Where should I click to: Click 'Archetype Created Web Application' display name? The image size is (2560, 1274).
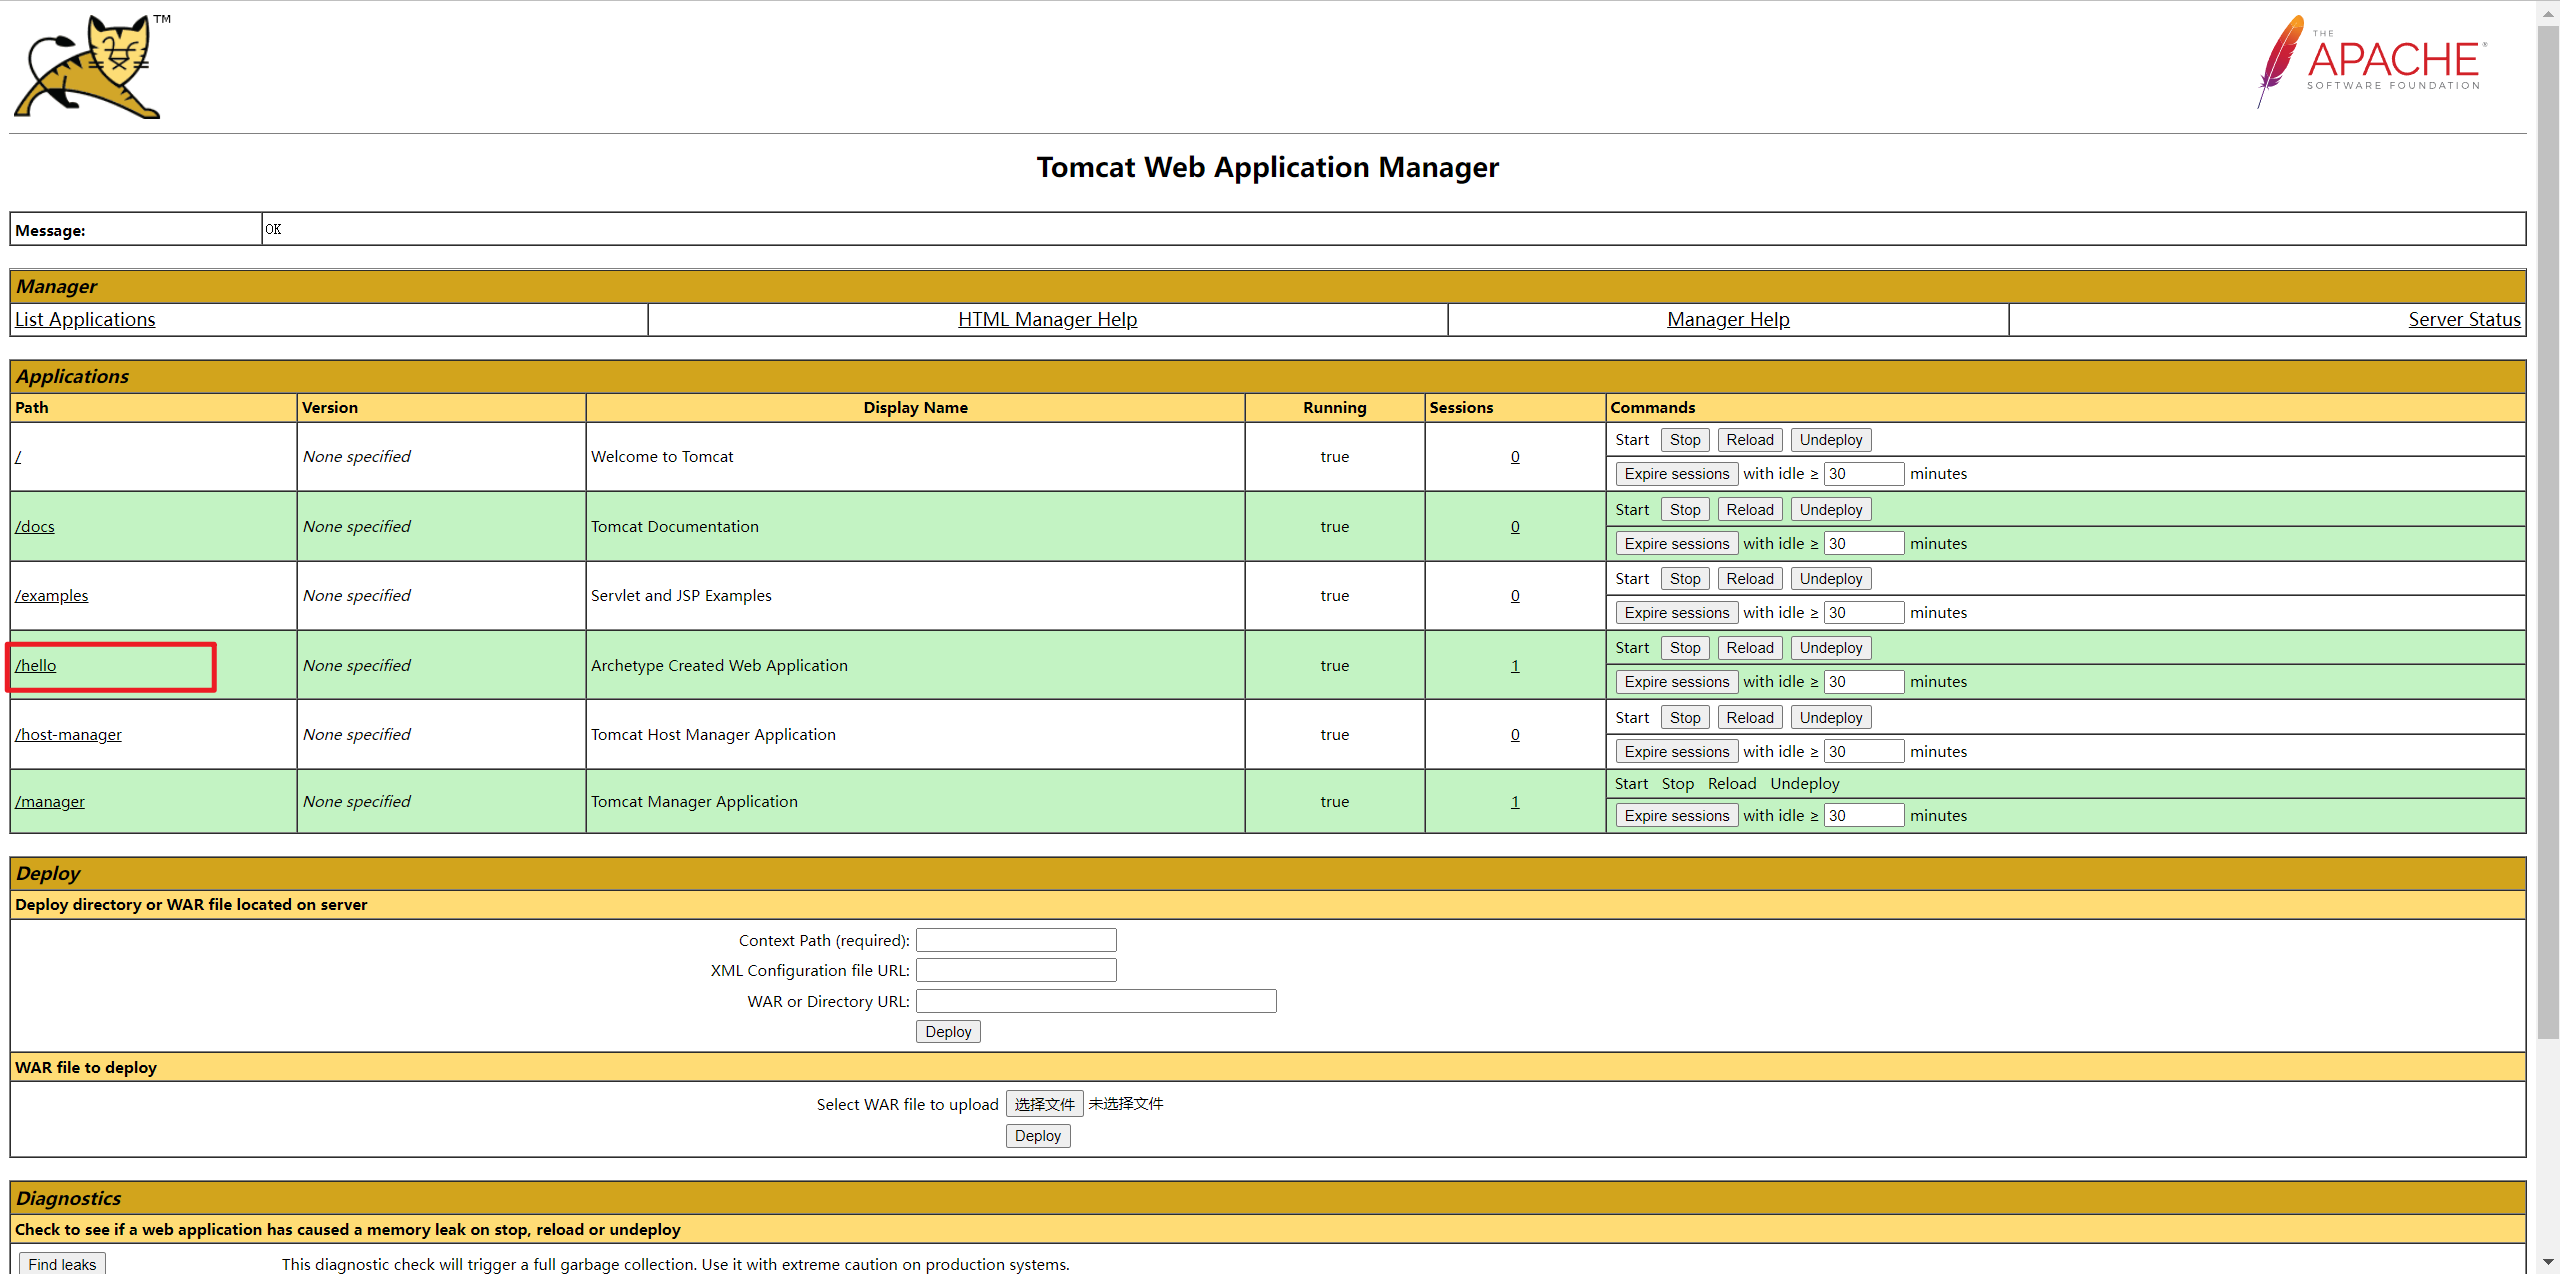tap(719, 665)
